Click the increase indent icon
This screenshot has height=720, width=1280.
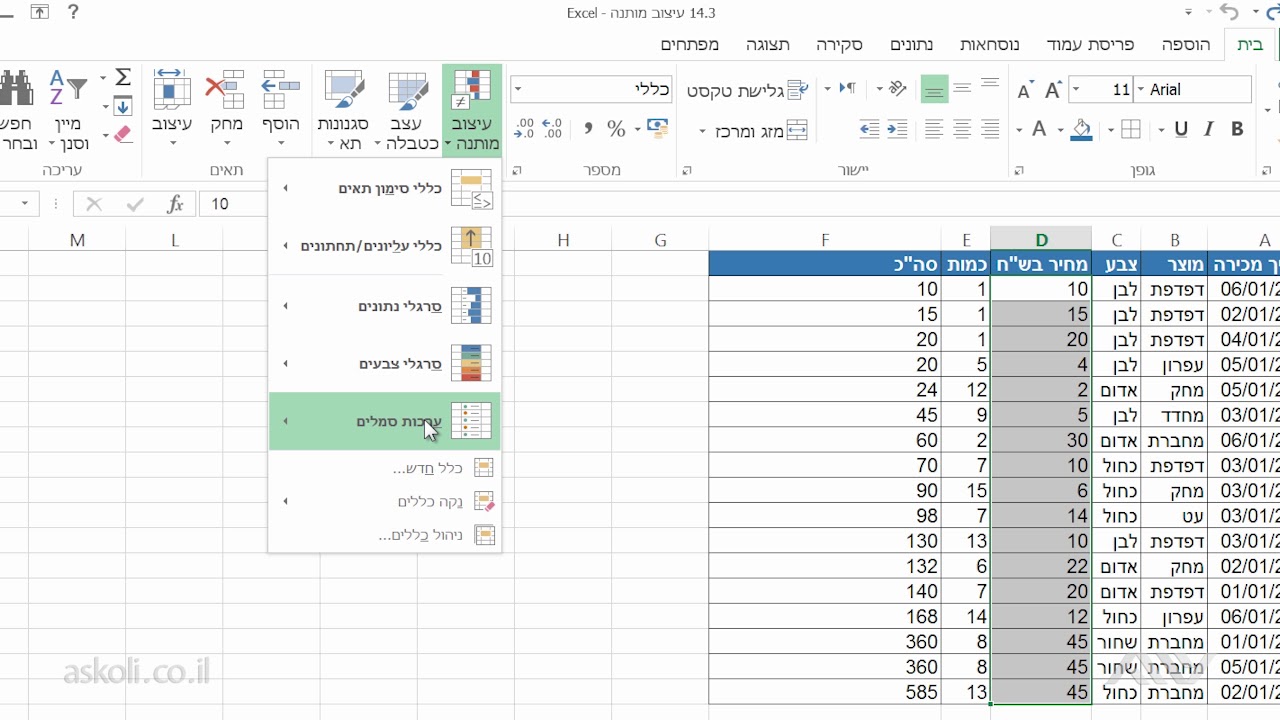point(870,129)
